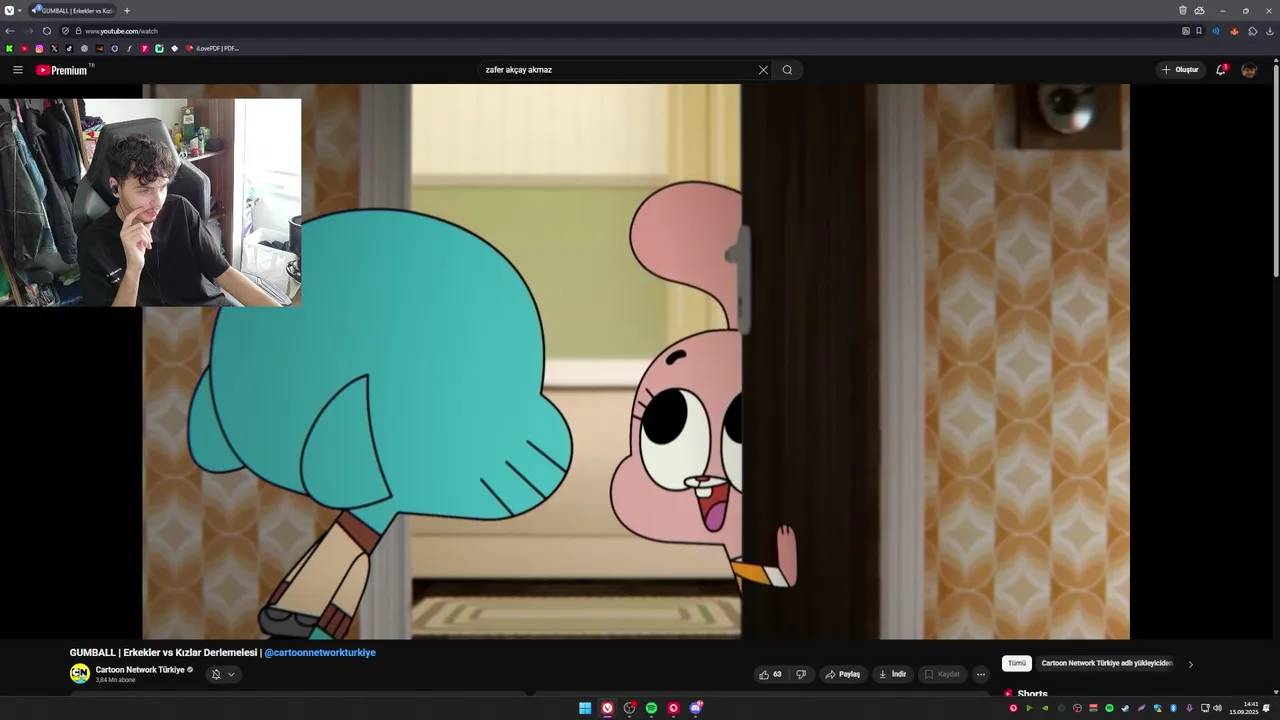The image size is (1280, 720).
Task: Open the Instagram bookmark icon
Action: (40, 48)
